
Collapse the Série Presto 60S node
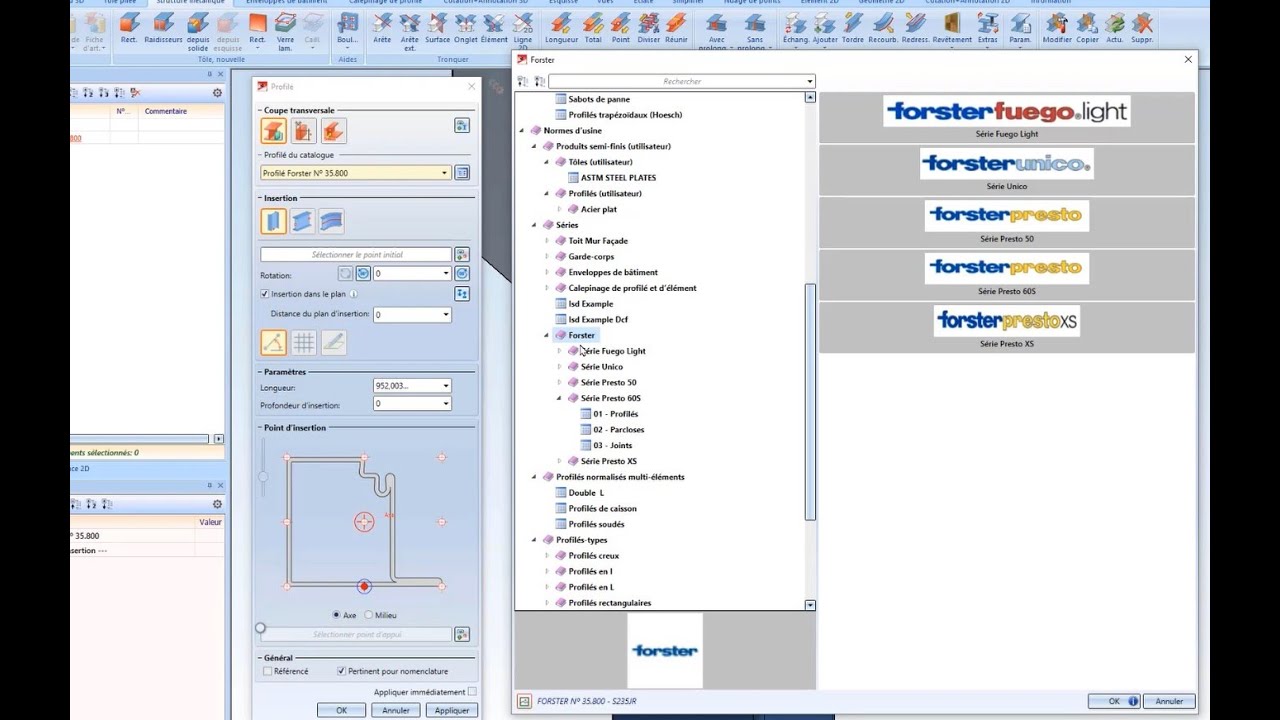pos(559,398)
